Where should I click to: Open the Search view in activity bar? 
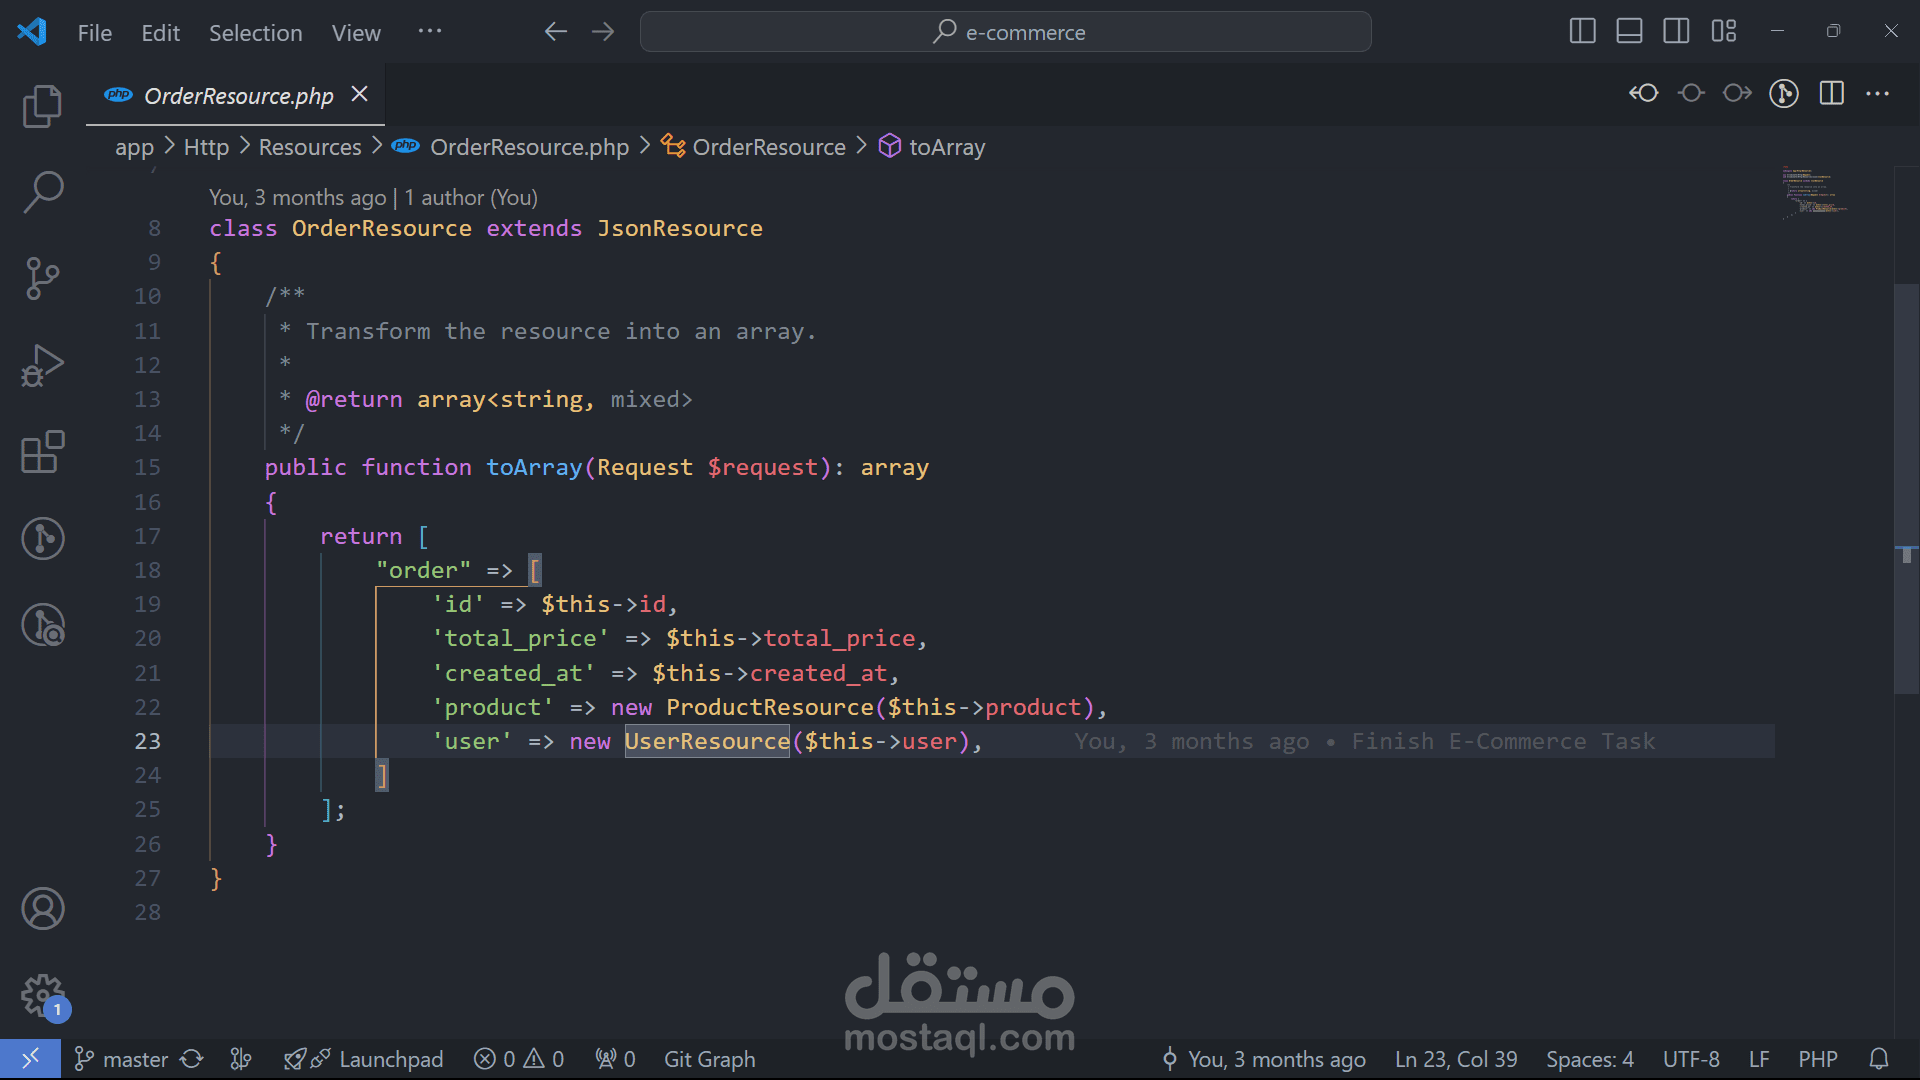pyautogui.click(x=42, y=191)
